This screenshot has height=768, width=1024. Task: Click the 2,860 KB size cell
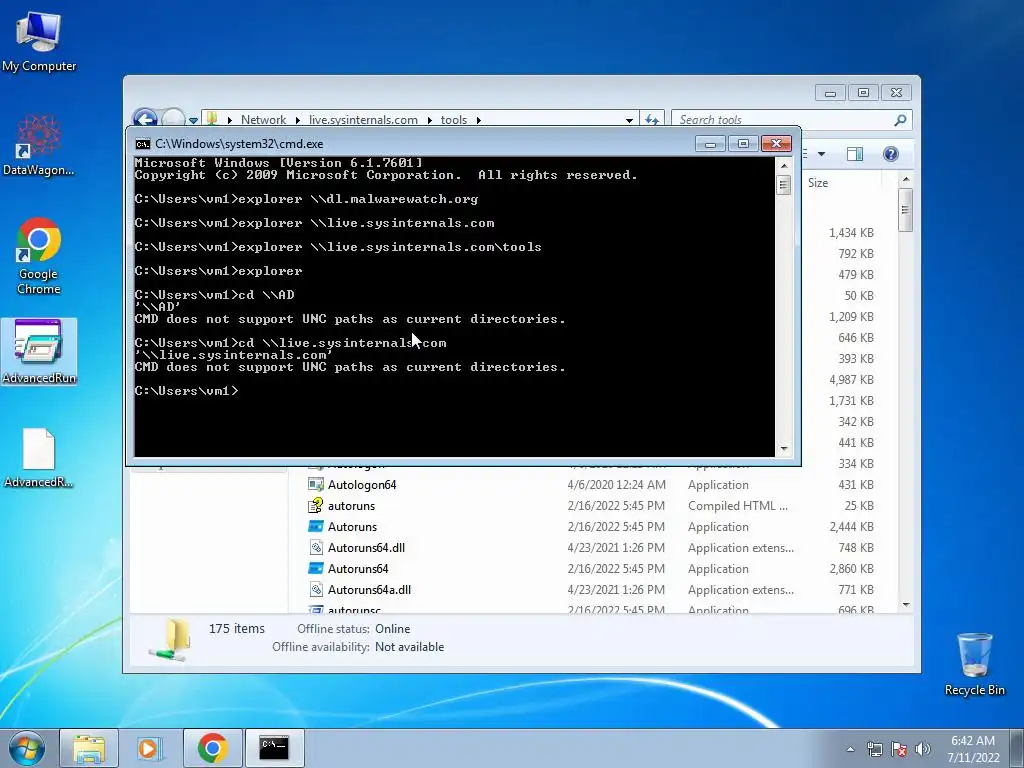tap(852, 568)
